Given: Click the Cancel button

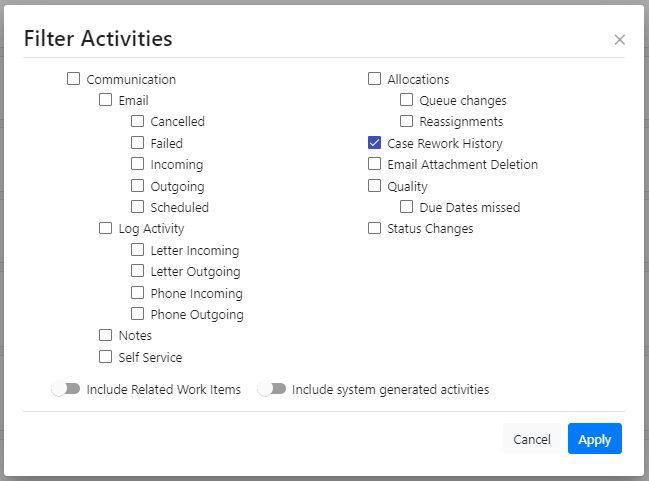Looking at the screenshot, I should tap(532, 439).
